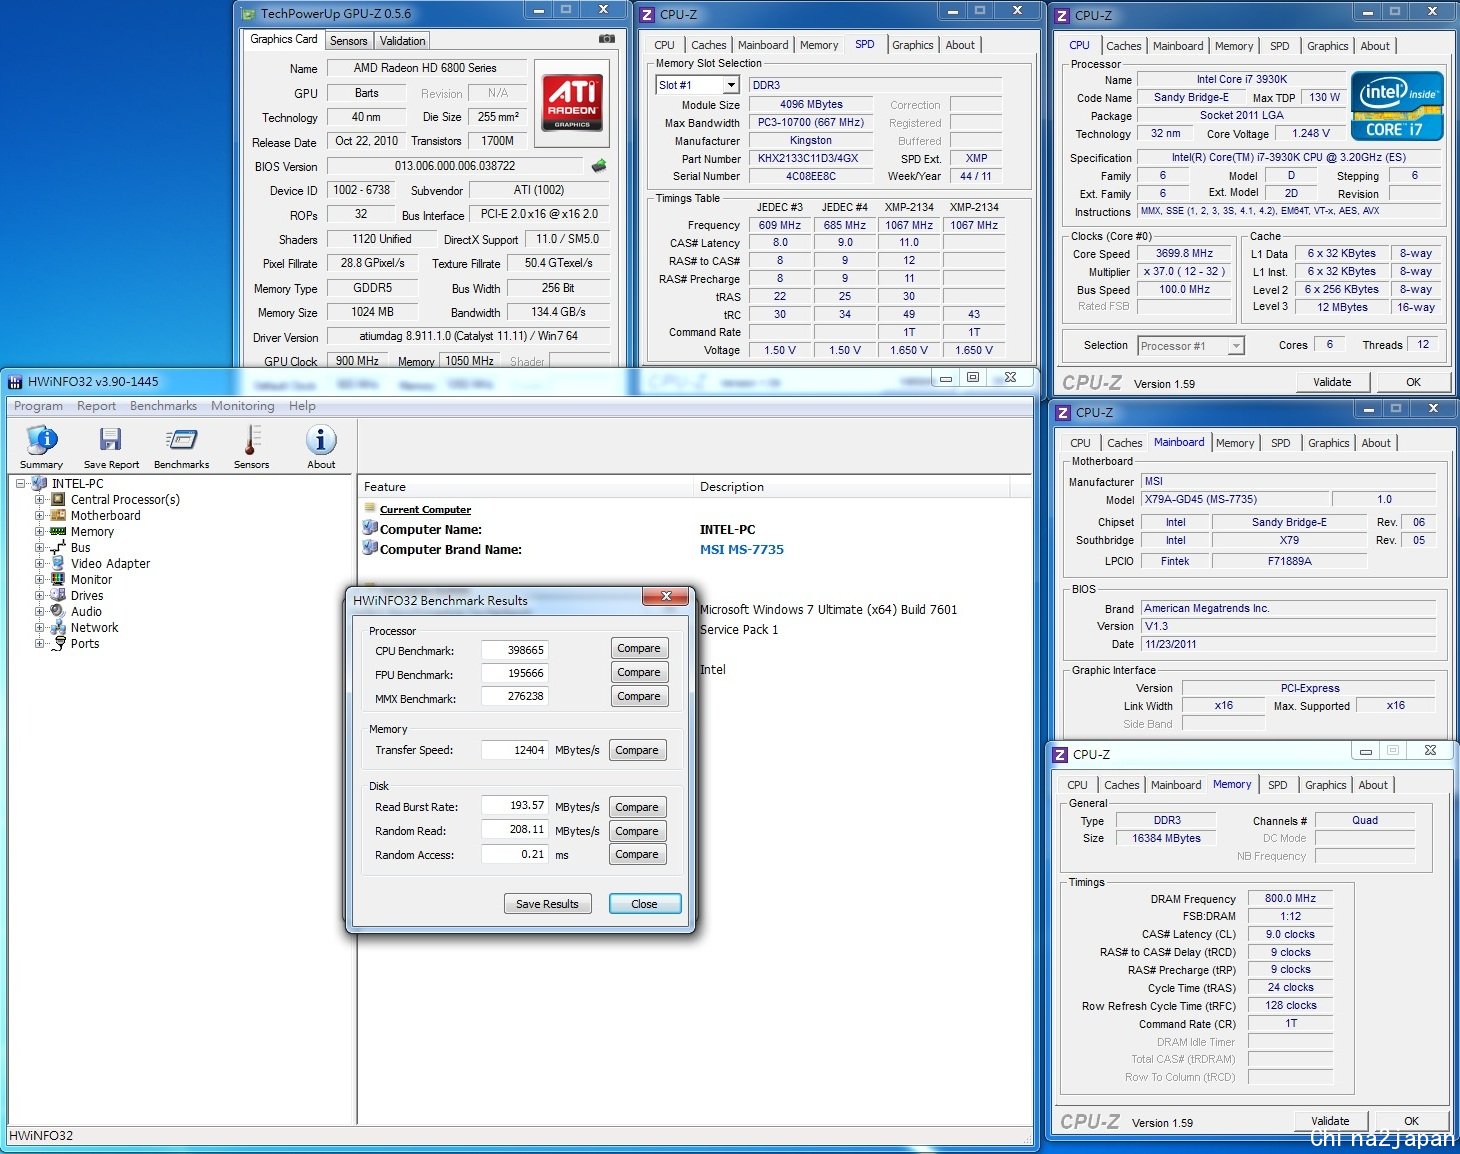Open the Monitoring menu in HWiNFO32
Screen dimensions: 1460x1154
242,406
